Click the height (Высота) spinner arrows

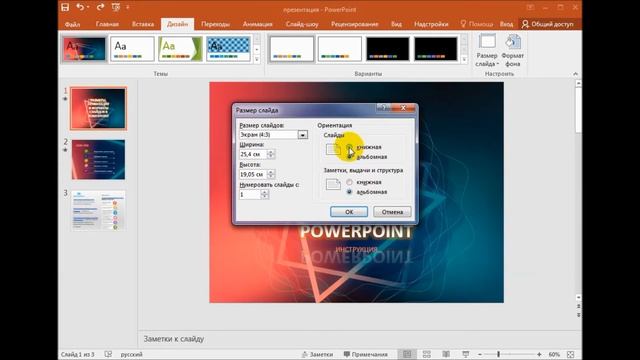(x=271, y=174)
